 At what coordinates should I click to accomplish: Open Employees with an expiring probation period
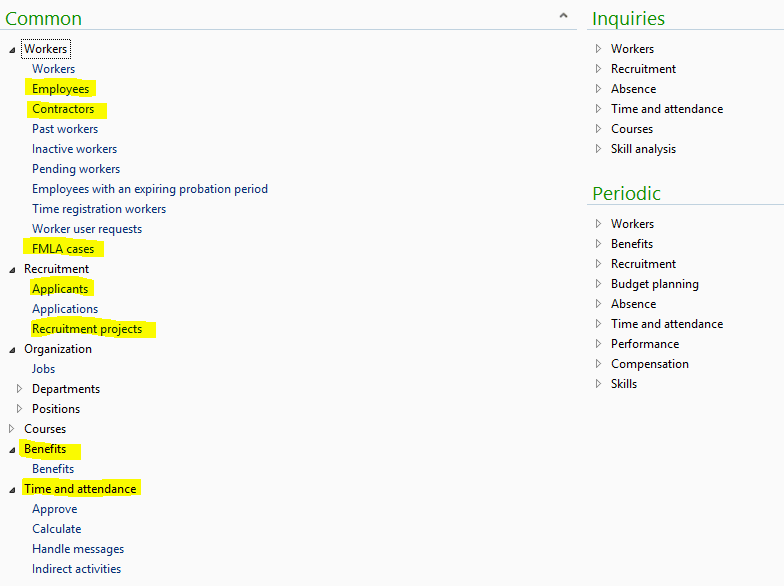click(149, 189)
